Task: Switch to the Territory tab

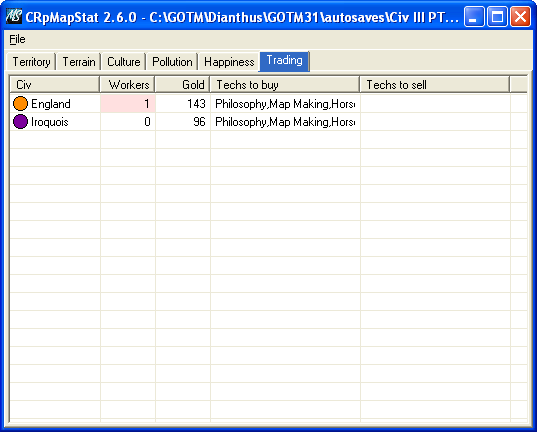Action: click(31, 62)
